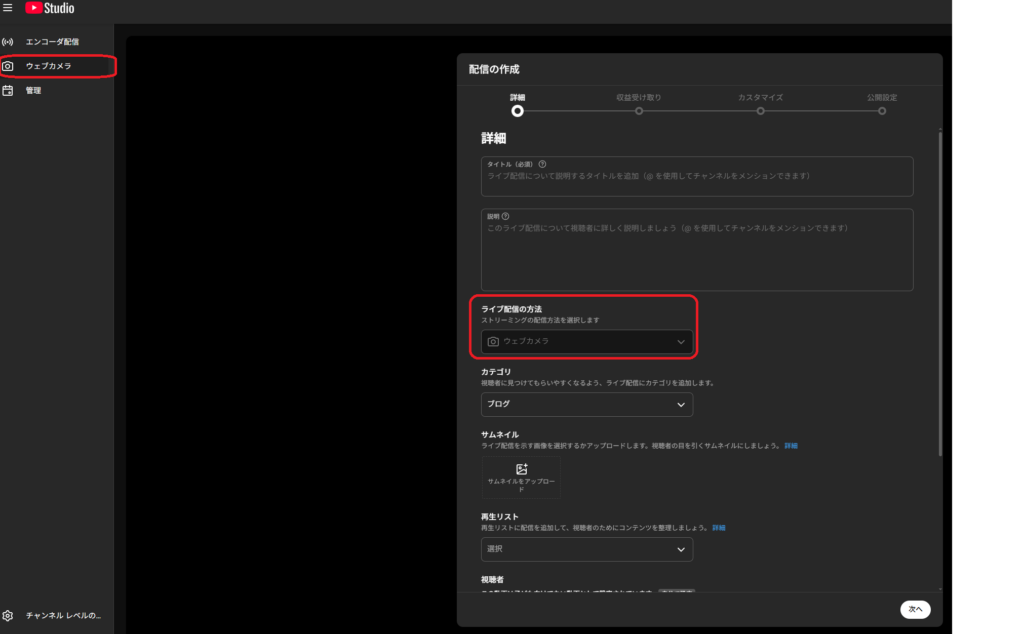The width and height of the screenshot is (1024, 634).
Task: Click the サムネイルをアップロード image icon
Action: (x=521, y=469)
